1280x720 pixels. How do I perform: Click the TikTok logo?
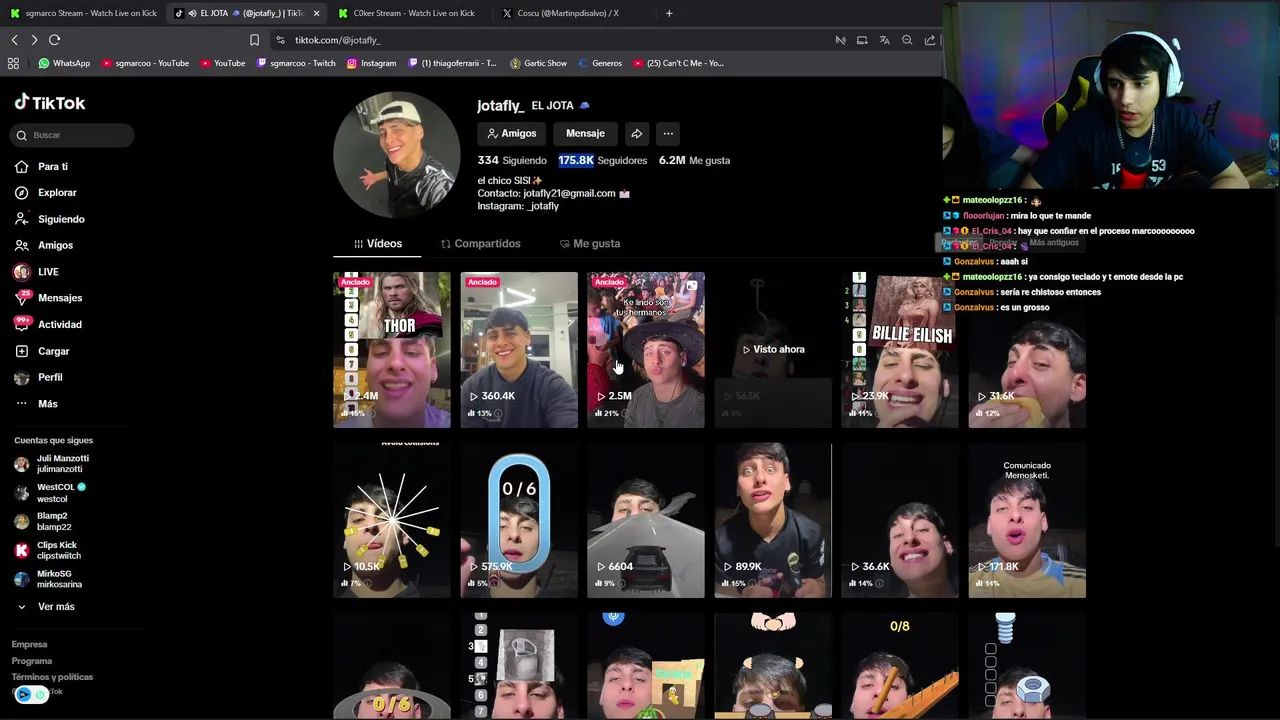pyautogui.click(x=50, y=103)
